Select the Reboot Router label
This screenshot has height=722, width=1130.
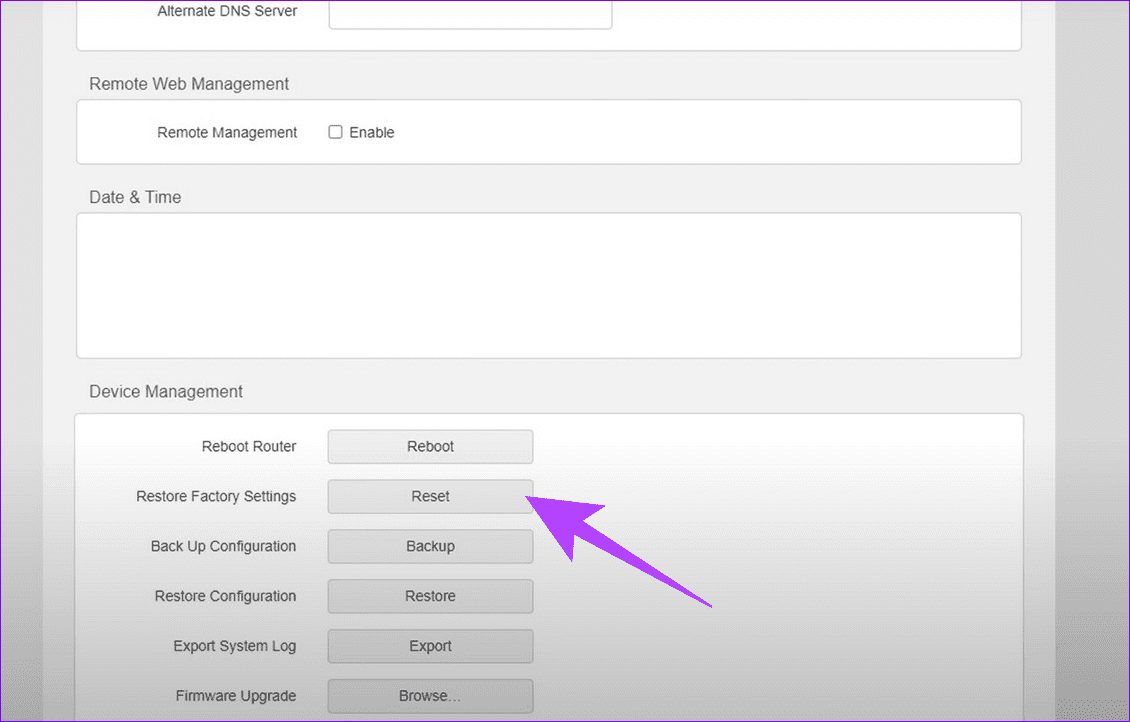pyautogui.click(x=248, y=446)
